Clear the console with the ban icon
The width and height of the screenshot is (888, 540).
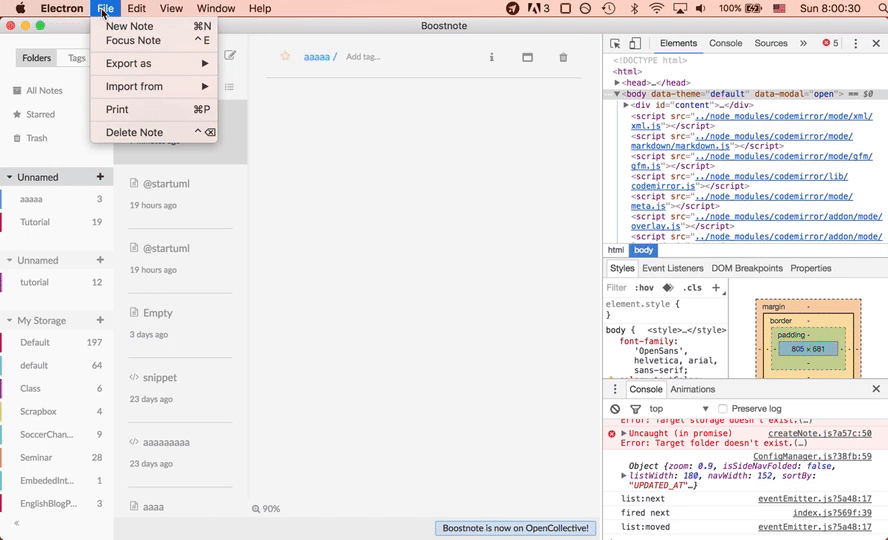pos(615,409)
